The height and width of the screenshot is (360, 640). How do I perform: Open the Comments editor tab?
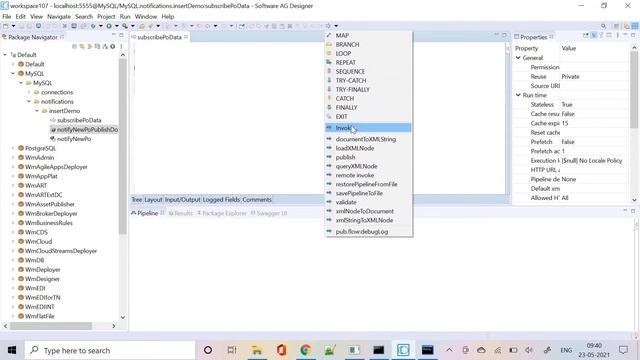tap(257, 200)
